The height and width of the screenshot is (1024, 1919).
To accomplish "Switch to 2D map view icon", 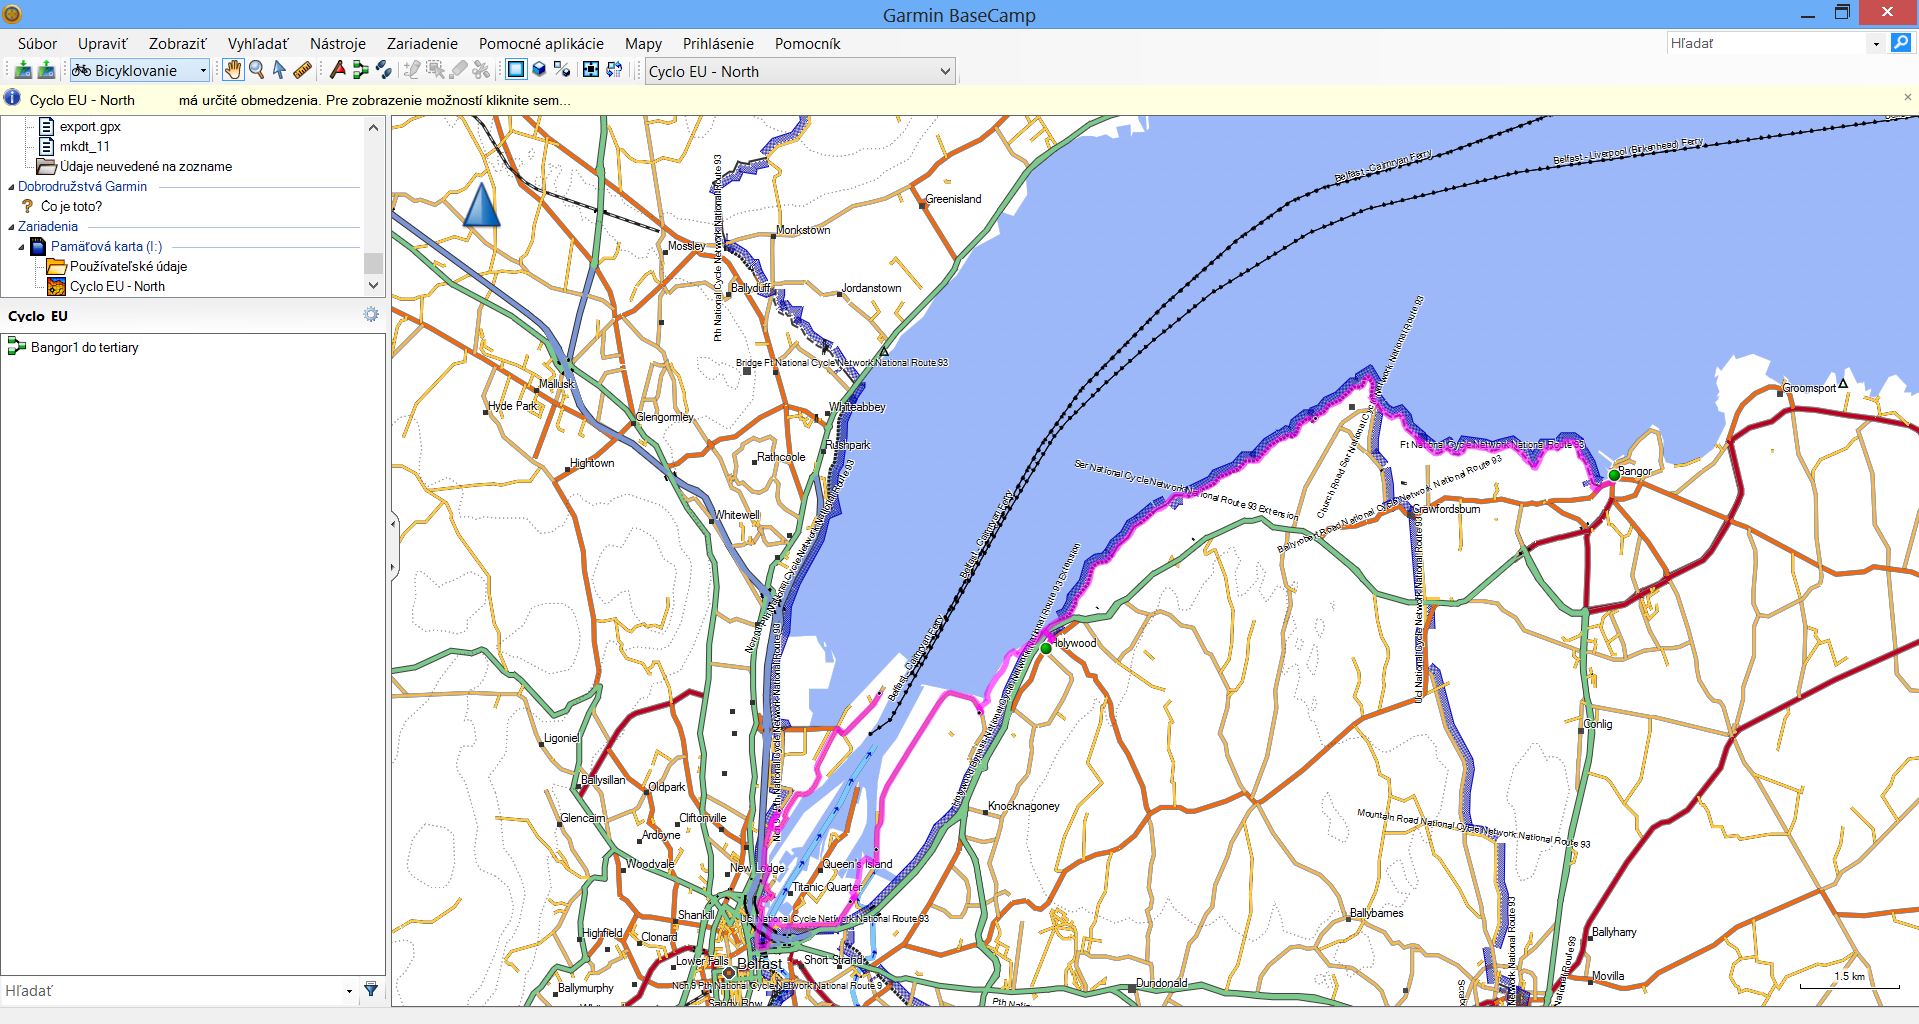I will pos(516,70).
